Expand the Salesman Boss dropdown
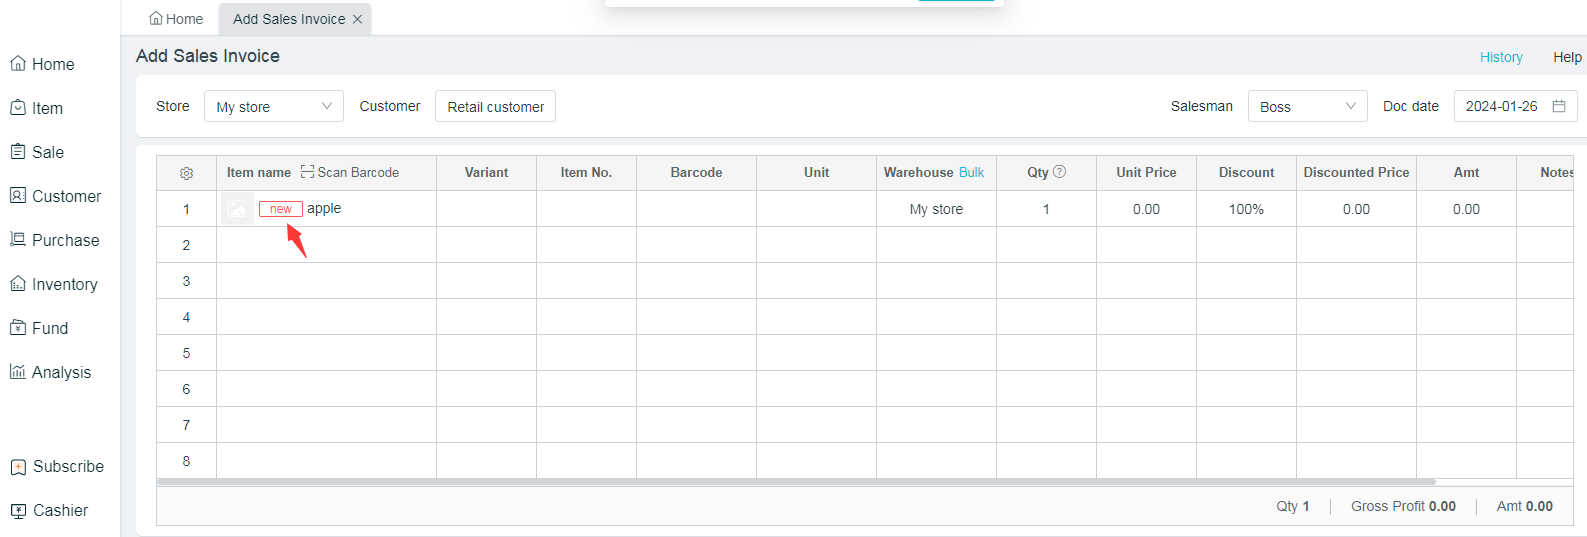Screen dimensions: 1587x537 click(x=1307, y=106)
